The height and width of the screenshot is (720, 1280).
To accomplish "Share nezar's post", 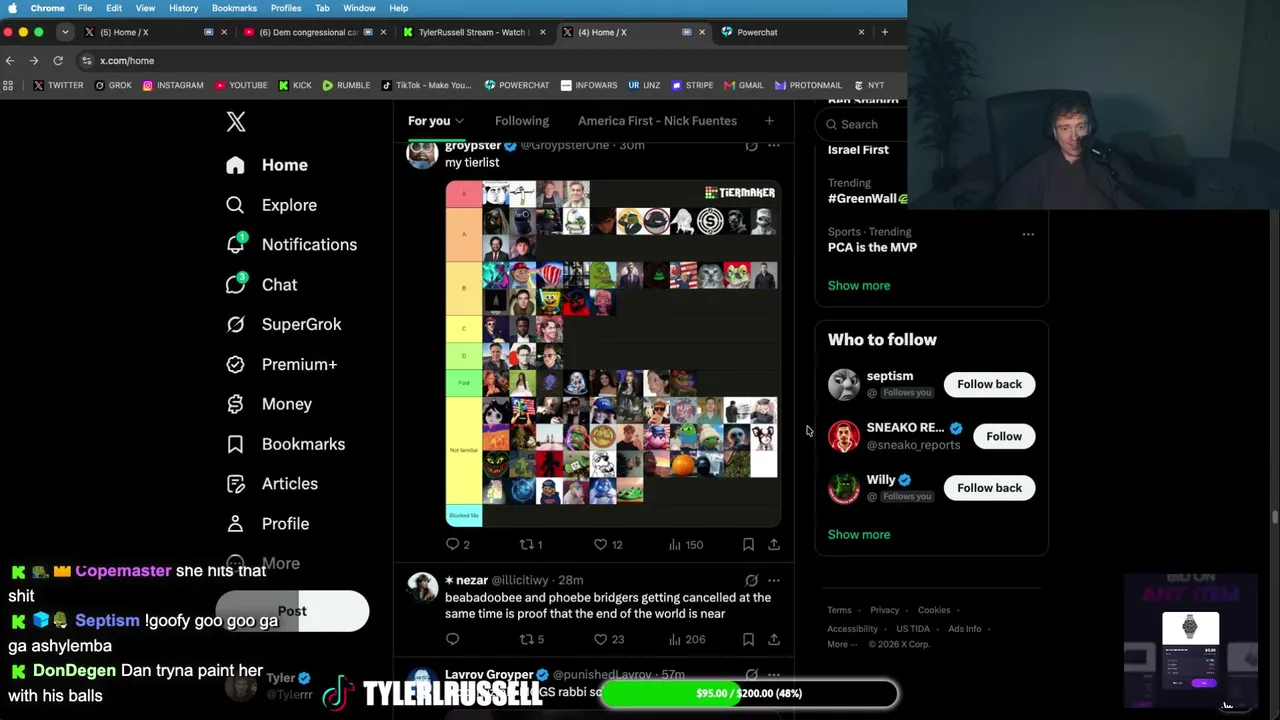I will click(774, 639).
